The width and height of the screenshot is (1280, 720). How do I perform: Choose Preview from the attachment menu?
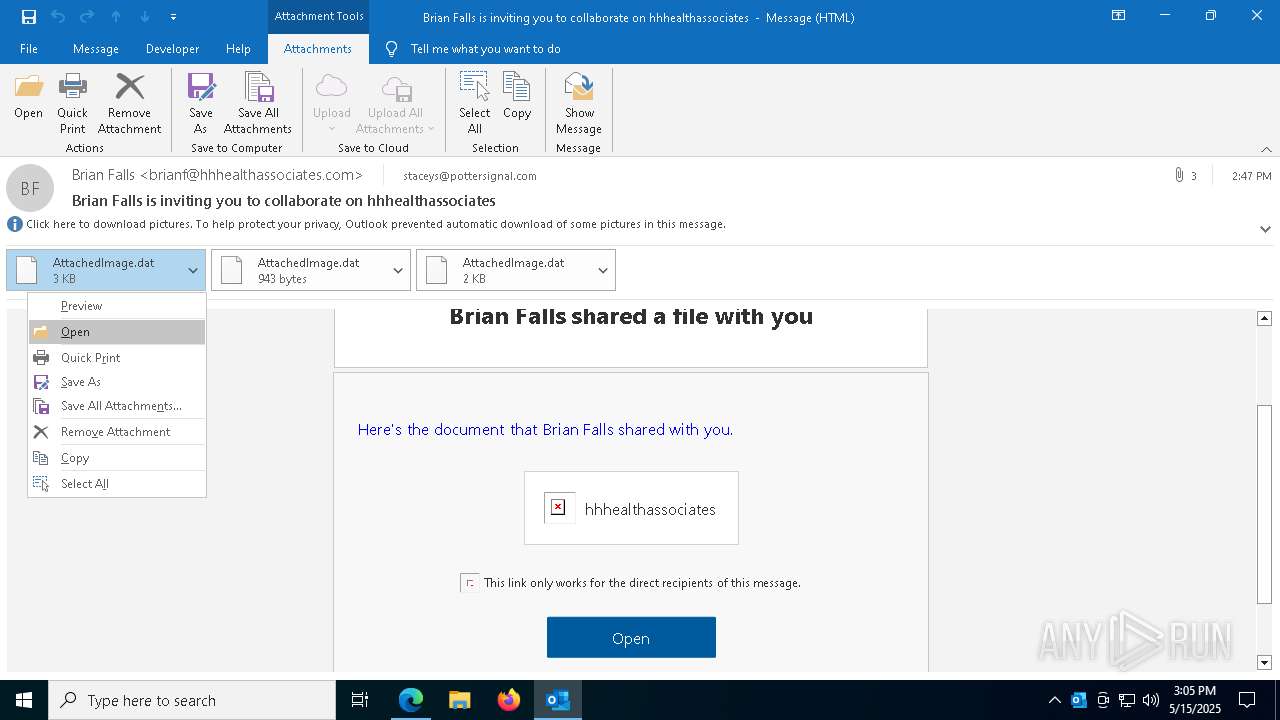pos(117,306)
